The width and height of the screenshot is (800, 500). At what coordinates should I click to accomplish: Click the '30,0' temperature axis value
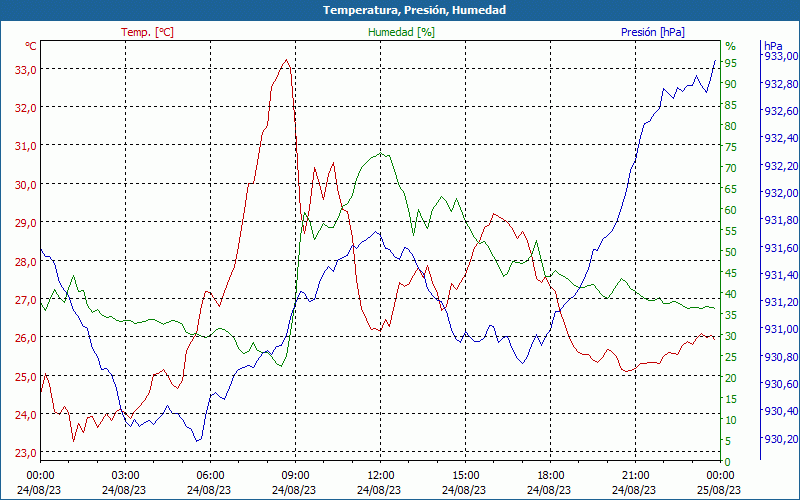tap(25, 185)
